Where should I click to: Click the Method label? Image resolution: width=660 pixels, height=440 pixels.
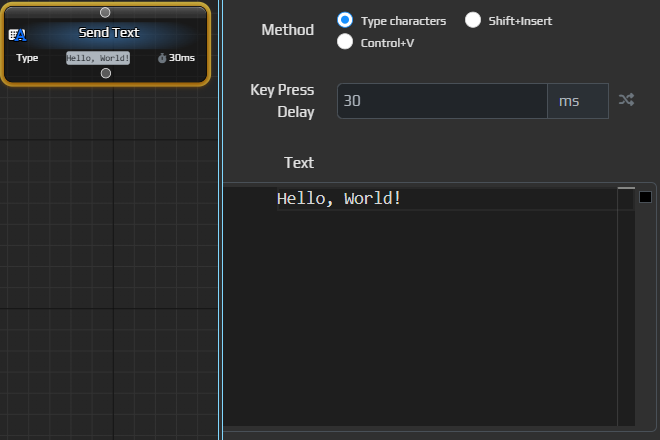[287, 30]
